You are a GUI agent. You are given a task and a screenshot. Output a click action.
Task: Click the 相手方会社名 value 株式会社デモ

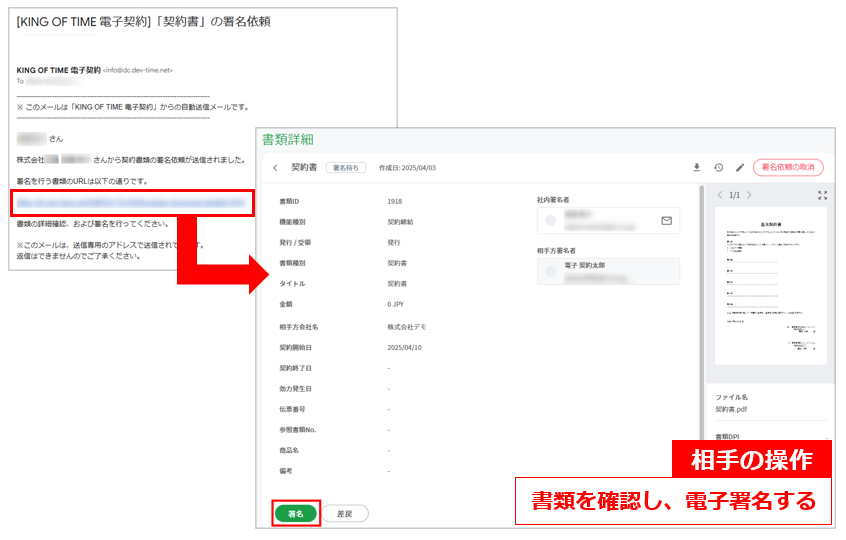[x=407, y=327]
